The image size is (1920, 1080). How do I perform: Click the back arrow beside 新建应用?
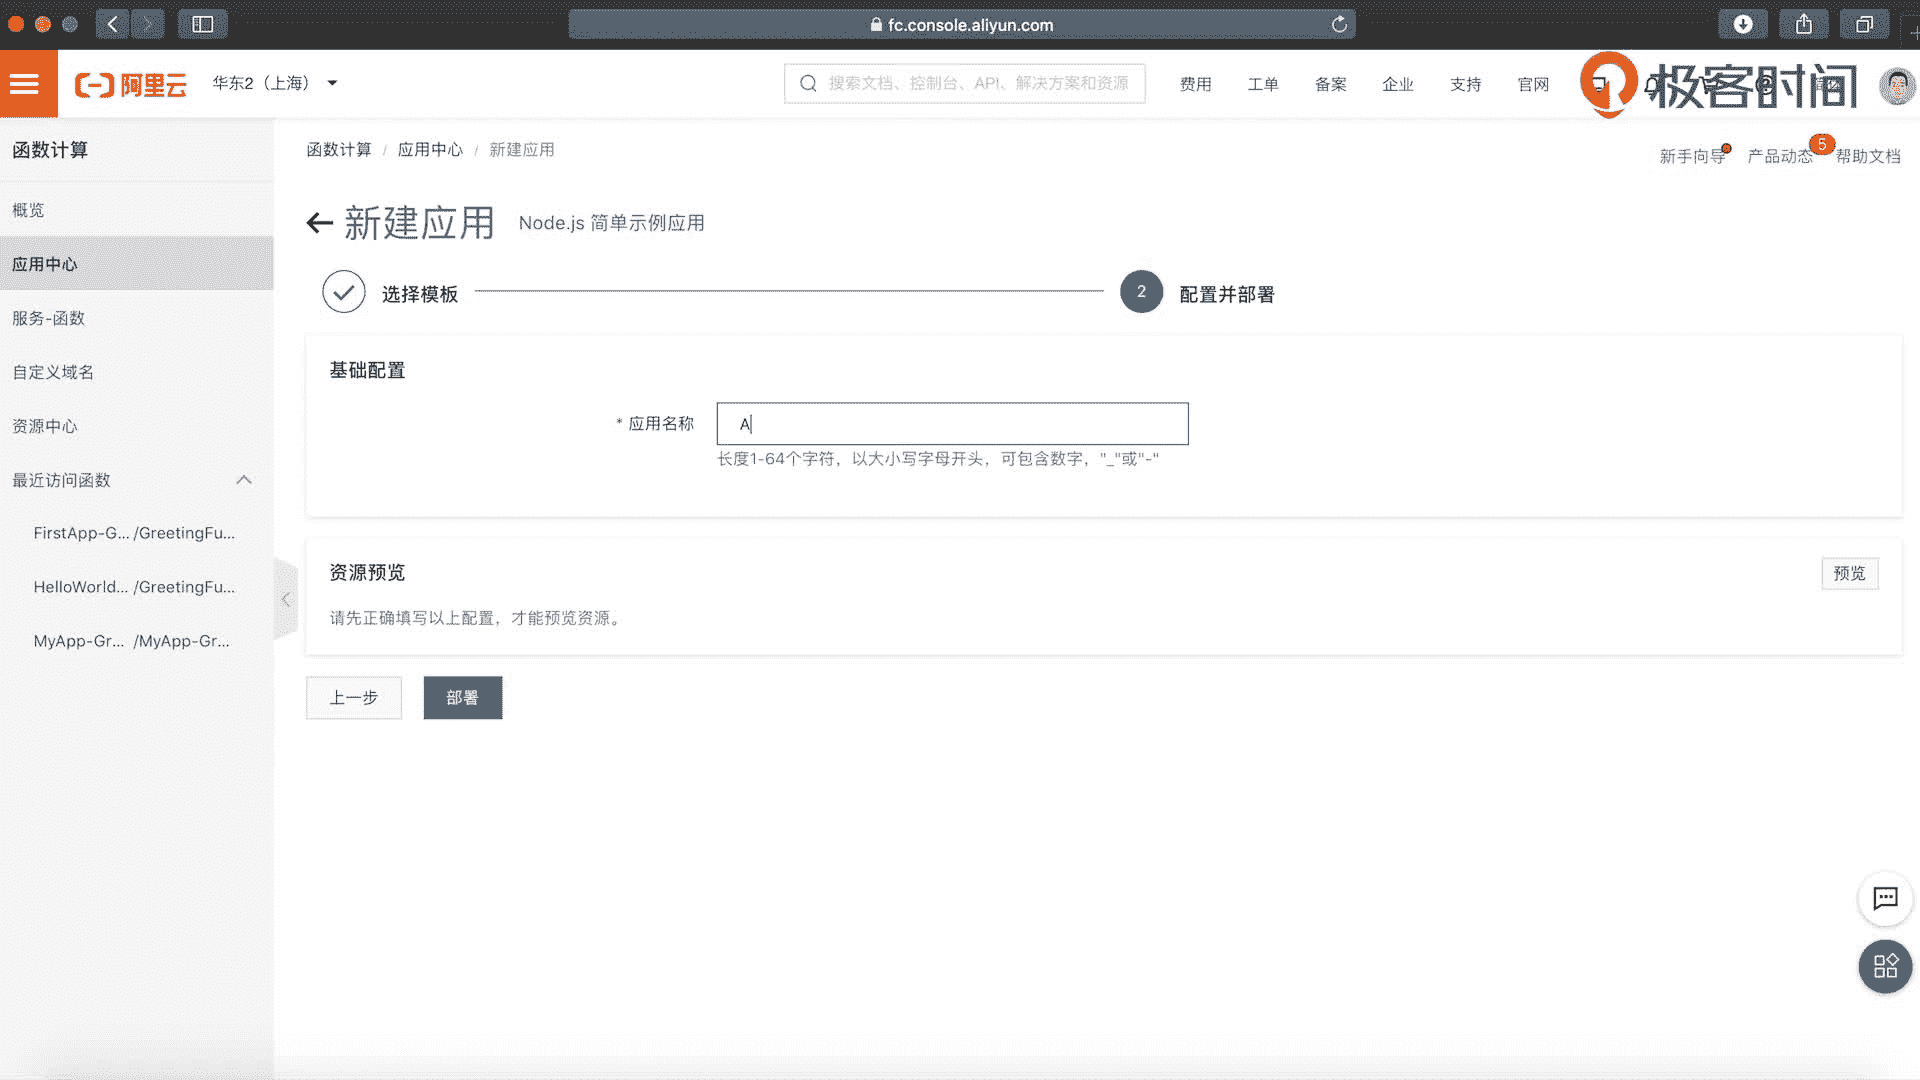pos(319,223)
